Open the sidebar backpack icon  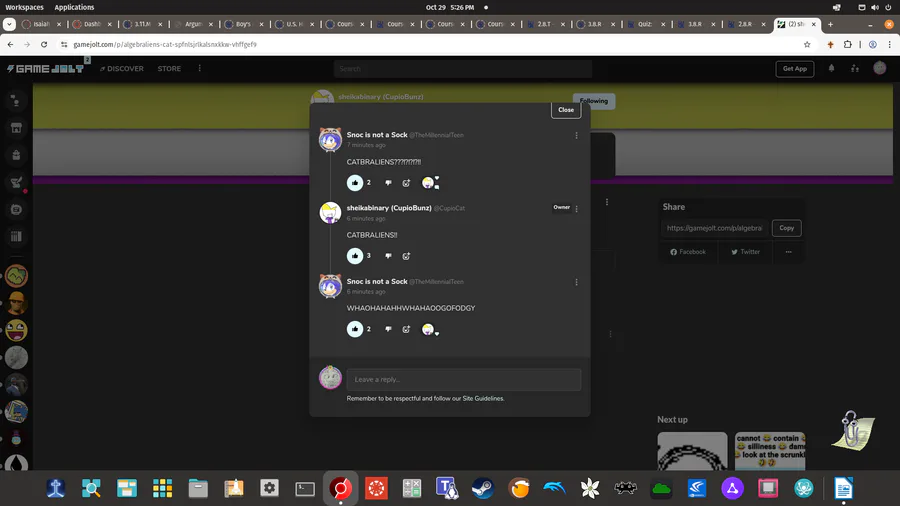(x=16, y=155)
